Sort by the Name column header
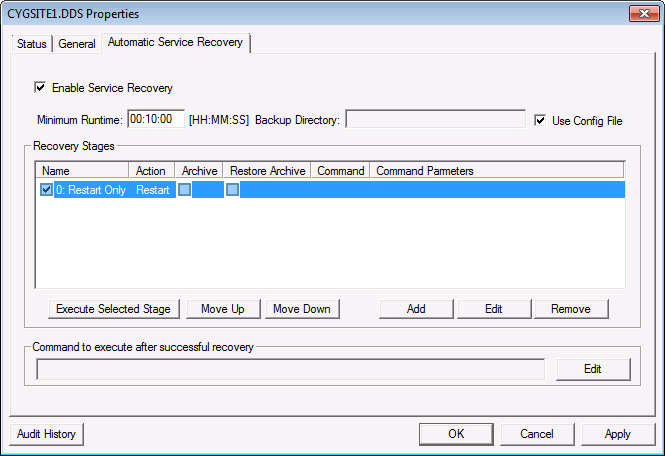 pos(82,171)
